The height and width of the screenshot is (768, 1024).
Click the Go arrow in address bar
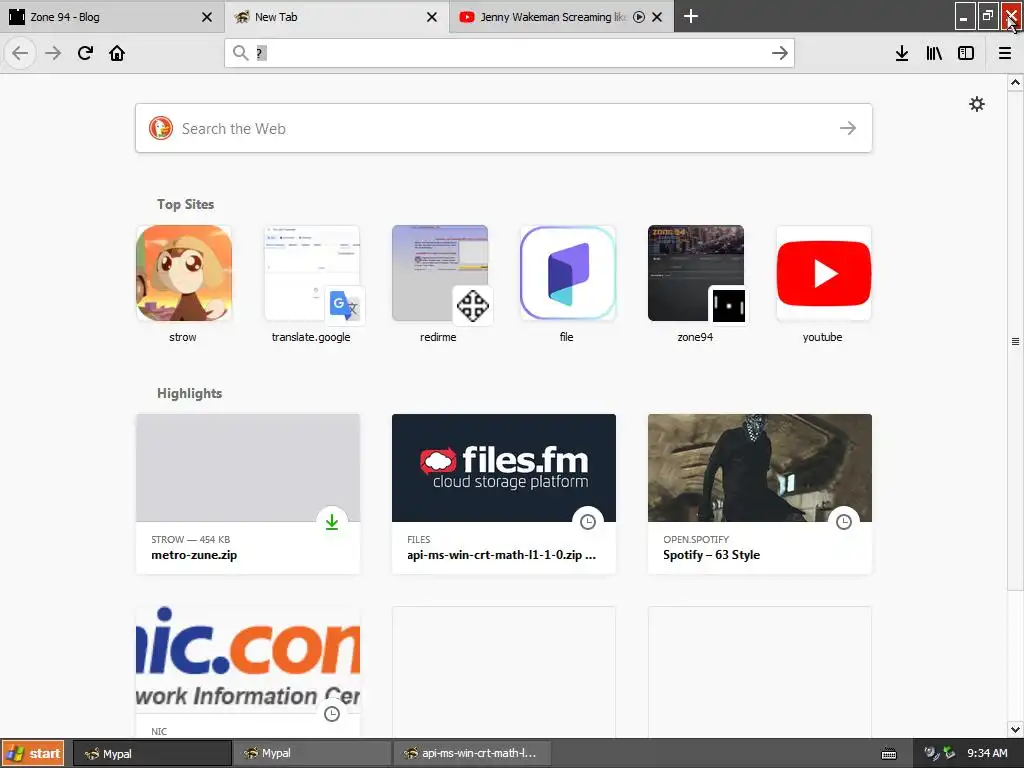point(779,53)
